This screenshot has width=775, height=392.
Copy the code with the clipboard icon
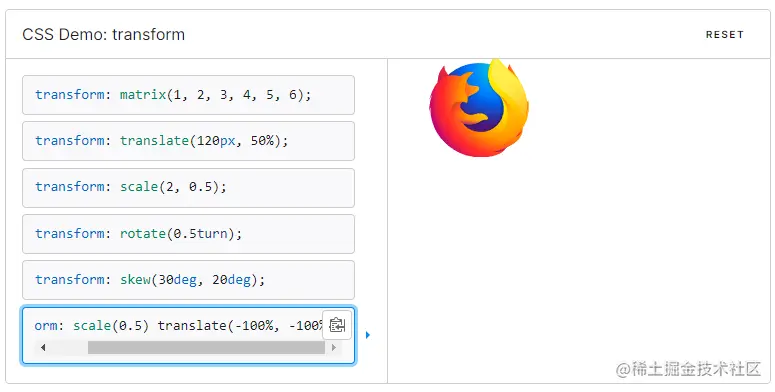coord(337,325)
